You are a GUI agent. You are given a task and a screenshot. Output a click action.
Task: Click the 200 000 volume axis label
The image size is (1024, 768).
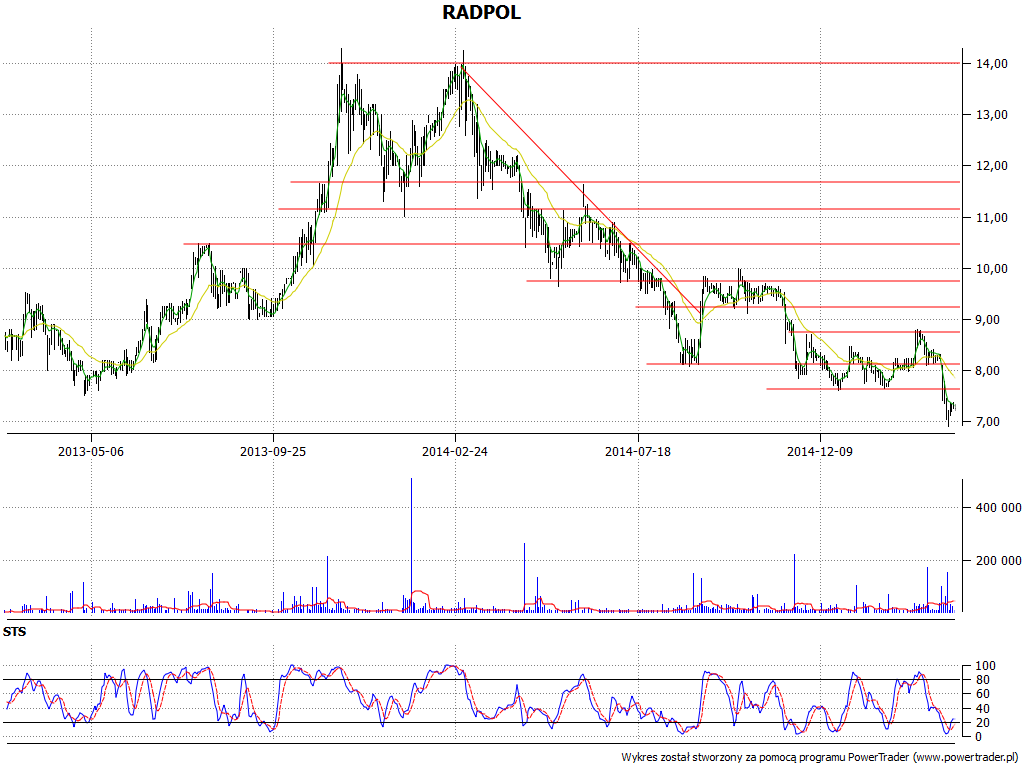point(998,561)
